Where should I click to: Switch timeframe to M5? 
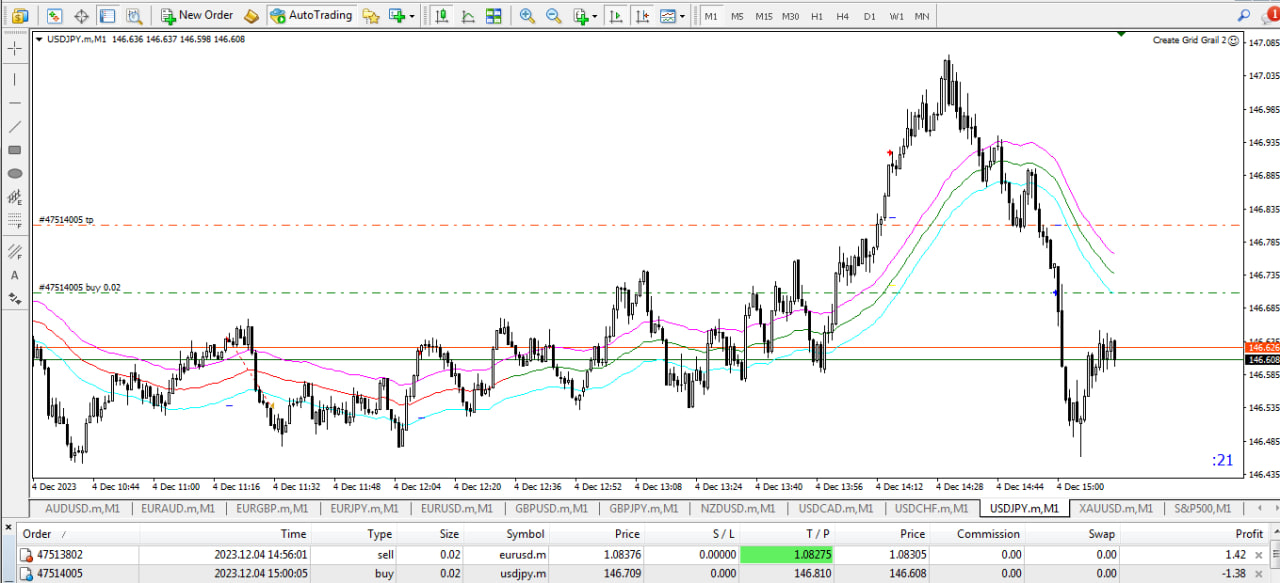[737, 16]
